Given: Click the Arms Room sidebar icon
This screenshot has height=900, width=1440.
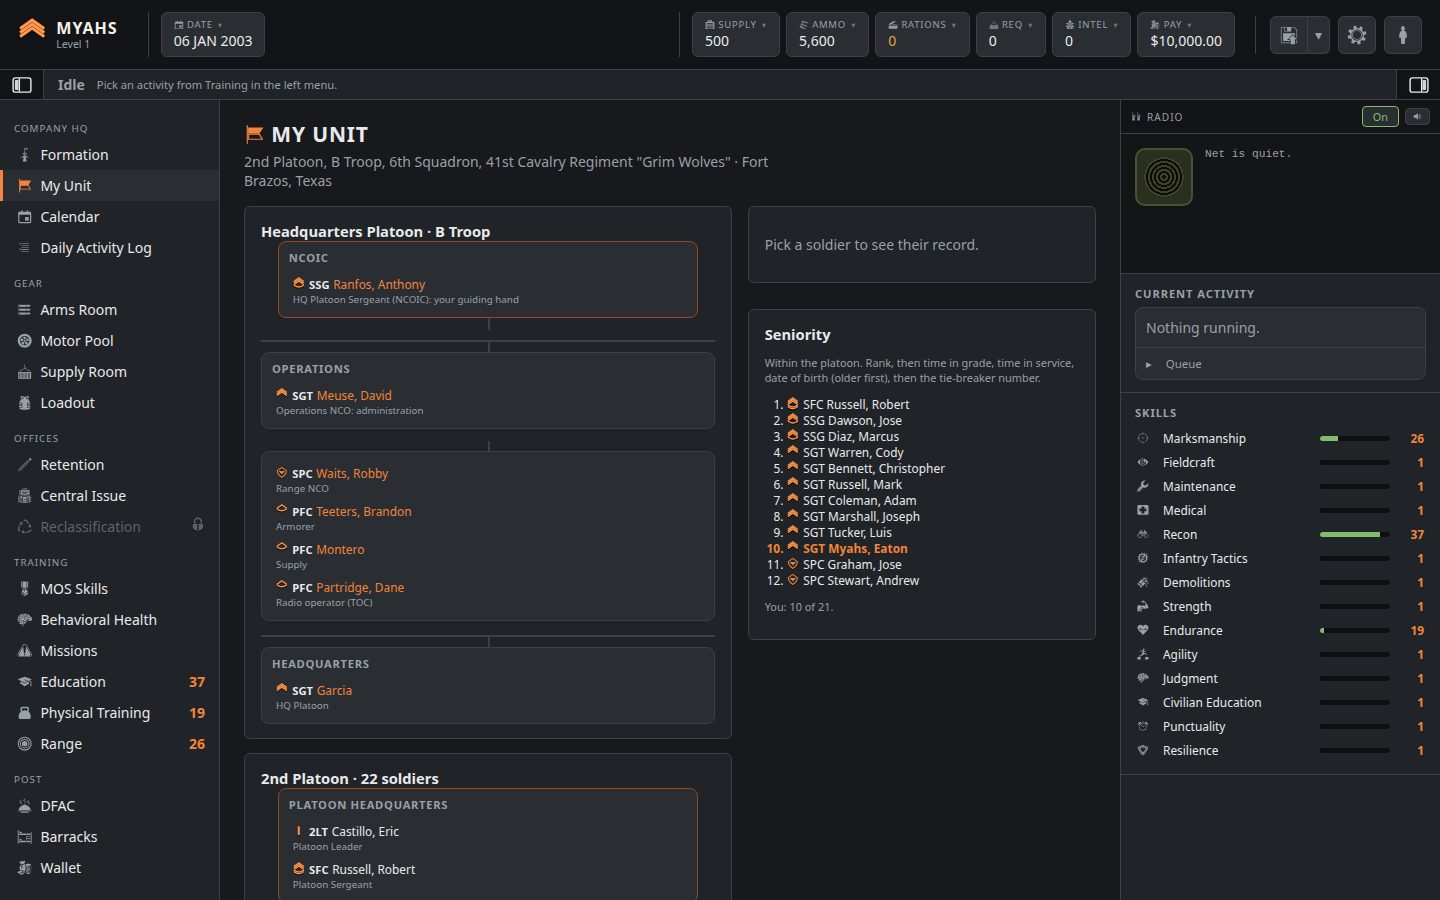Looking at the screenshot, I should (x=25, y=310).
